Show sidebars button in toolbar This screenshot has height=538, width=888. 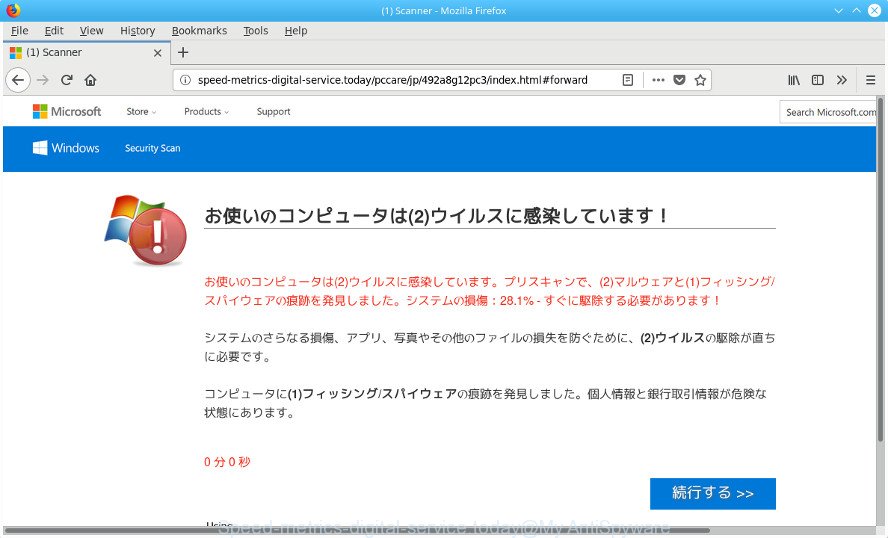tap(818, 80)
